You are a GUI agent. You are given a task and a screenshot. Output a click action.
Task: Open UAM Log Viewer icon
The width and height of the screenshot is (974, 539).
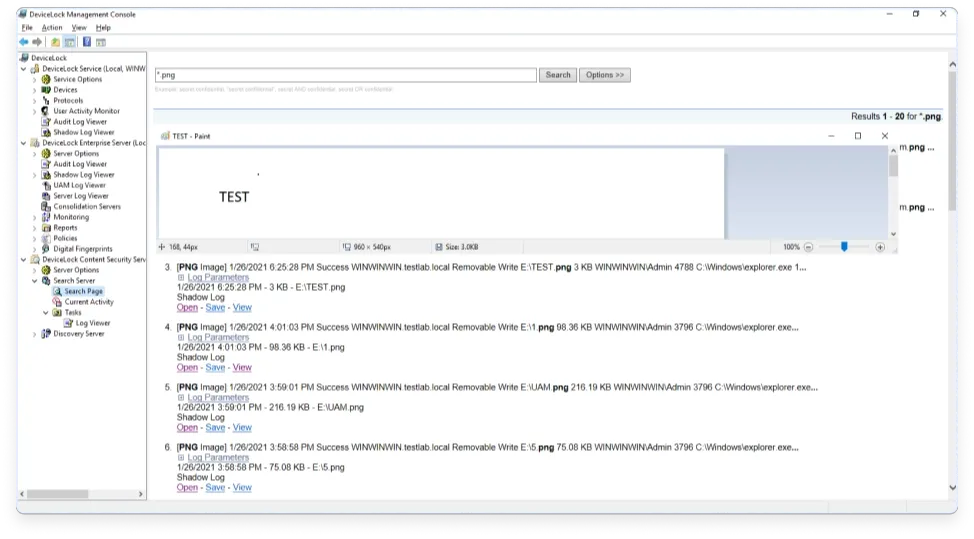[46, 185]
